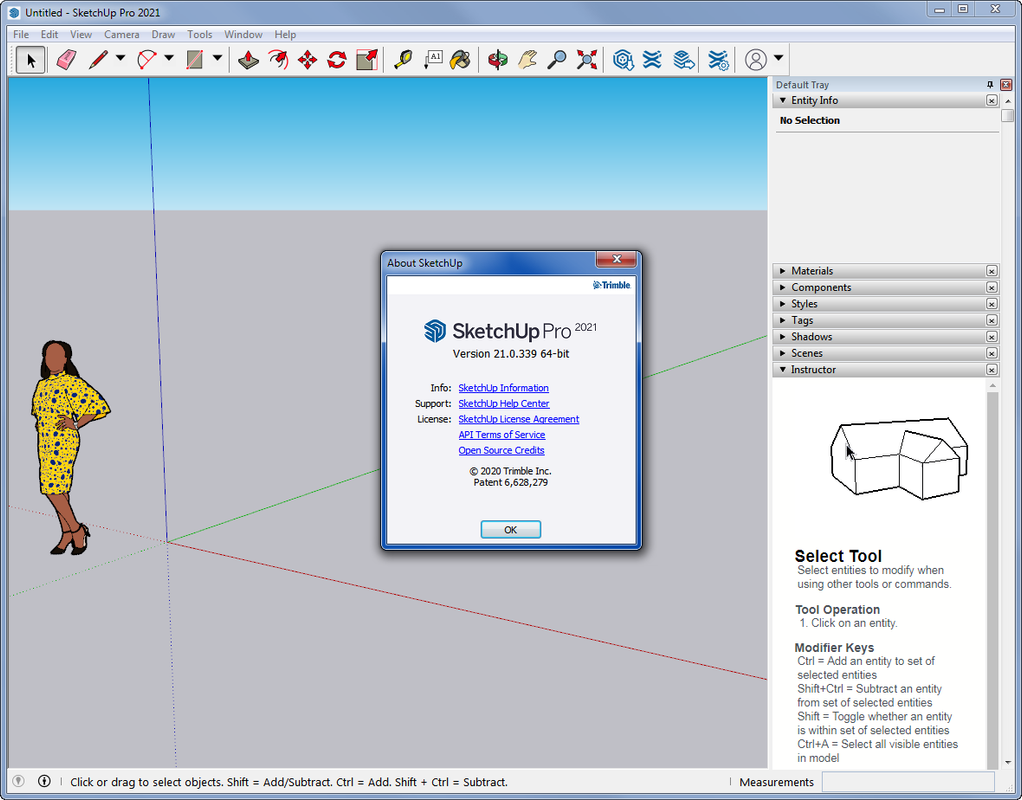Viewport: 1022px width, 800px height.
Task: Open the Window menu
Action: [243, 35]
